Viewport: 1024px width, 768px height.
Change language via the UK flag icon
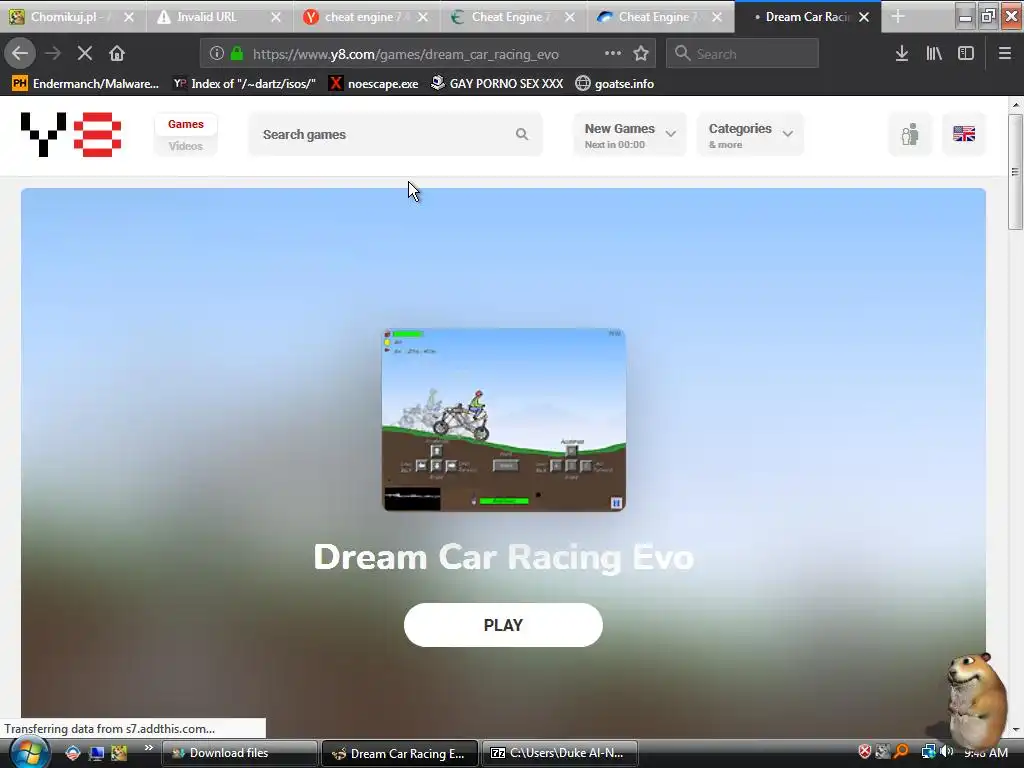point(964,135)
